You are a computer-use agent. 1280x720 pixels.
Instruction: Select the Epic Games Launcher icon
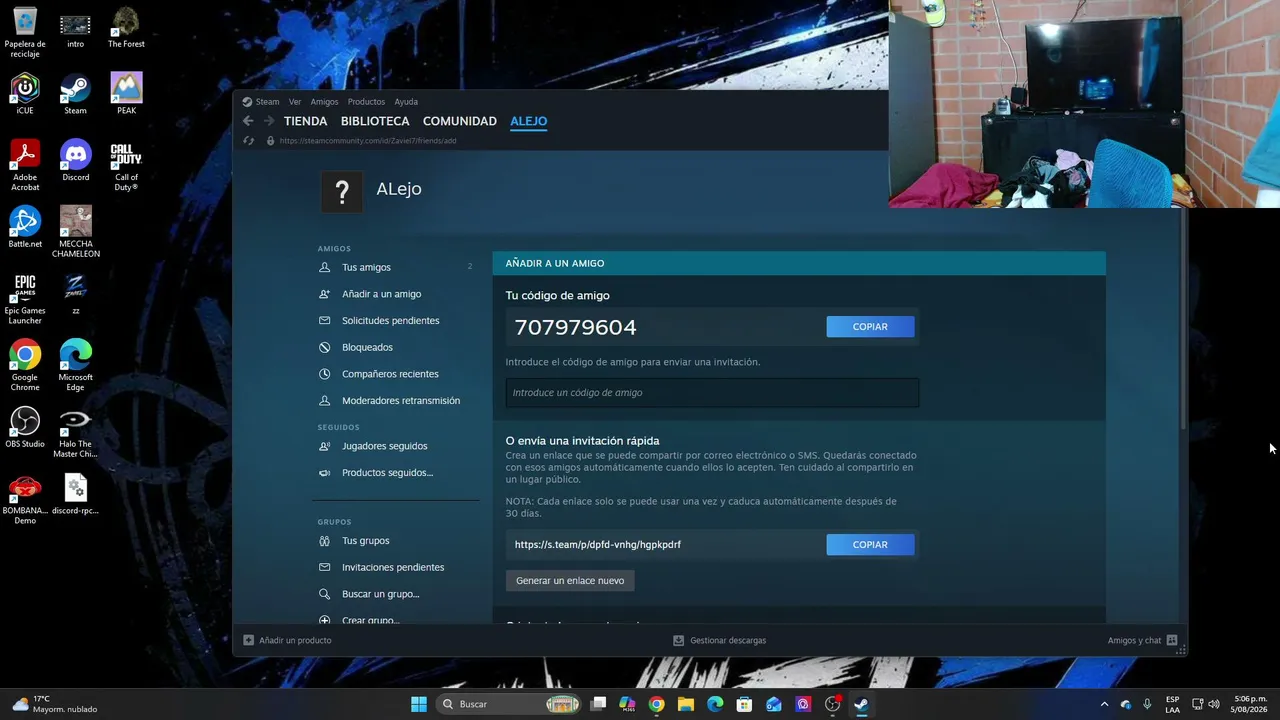[x=25, y=299]
